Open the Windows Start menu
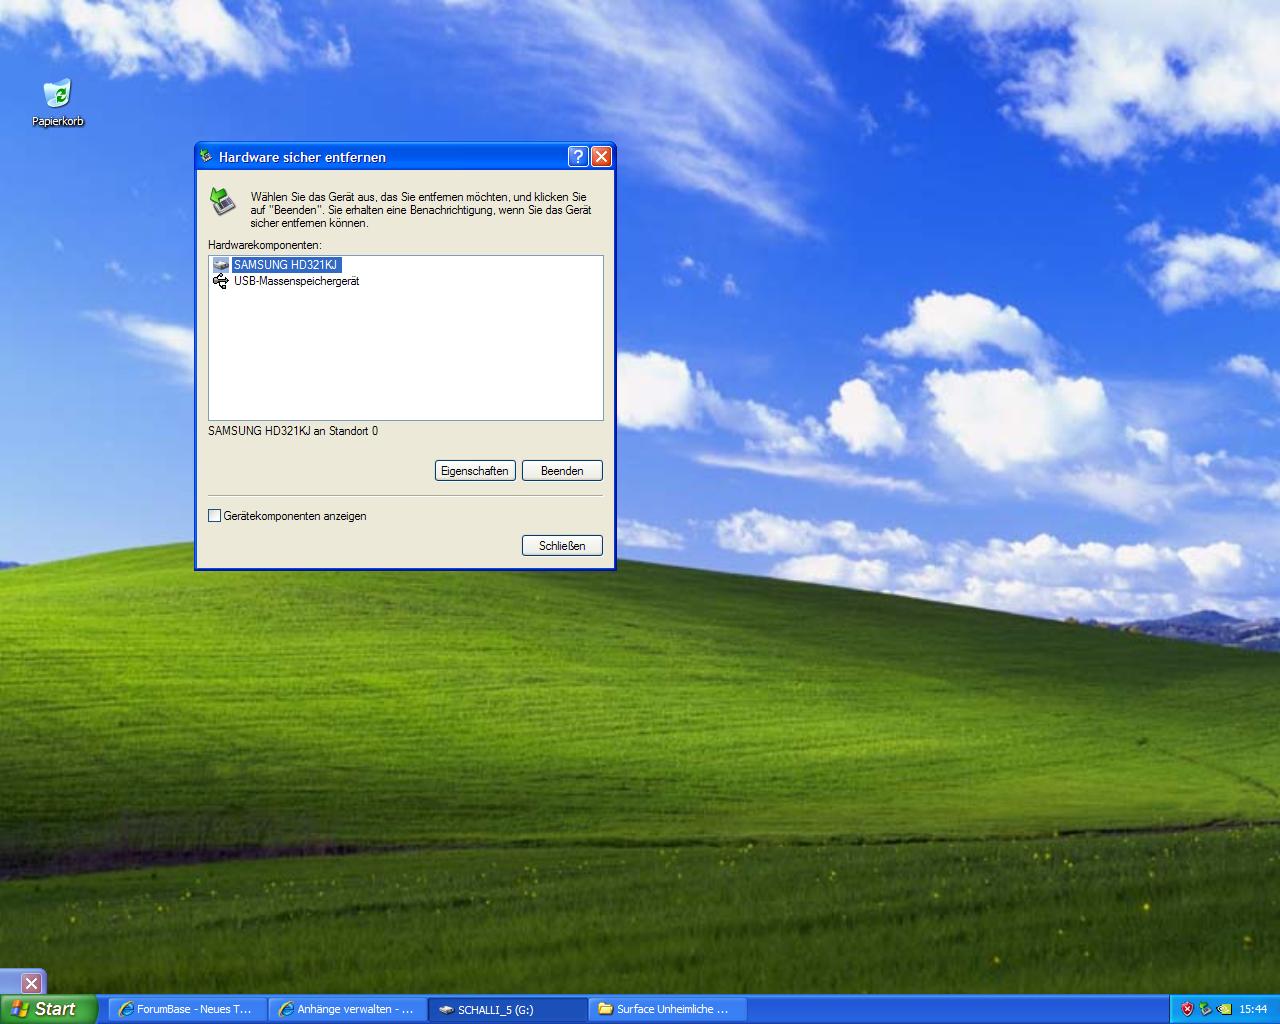1280x1024 pixels. point(48,1009)
